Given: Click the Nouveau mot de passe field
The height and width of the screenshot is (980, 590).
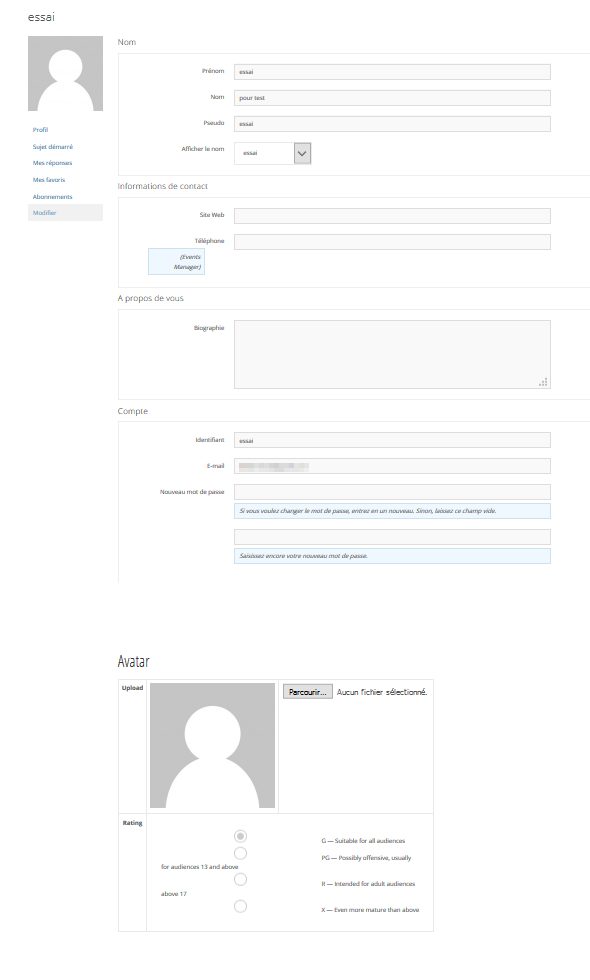Looking at the screenshot, I should pyautogui.click(x=392, y=492).
